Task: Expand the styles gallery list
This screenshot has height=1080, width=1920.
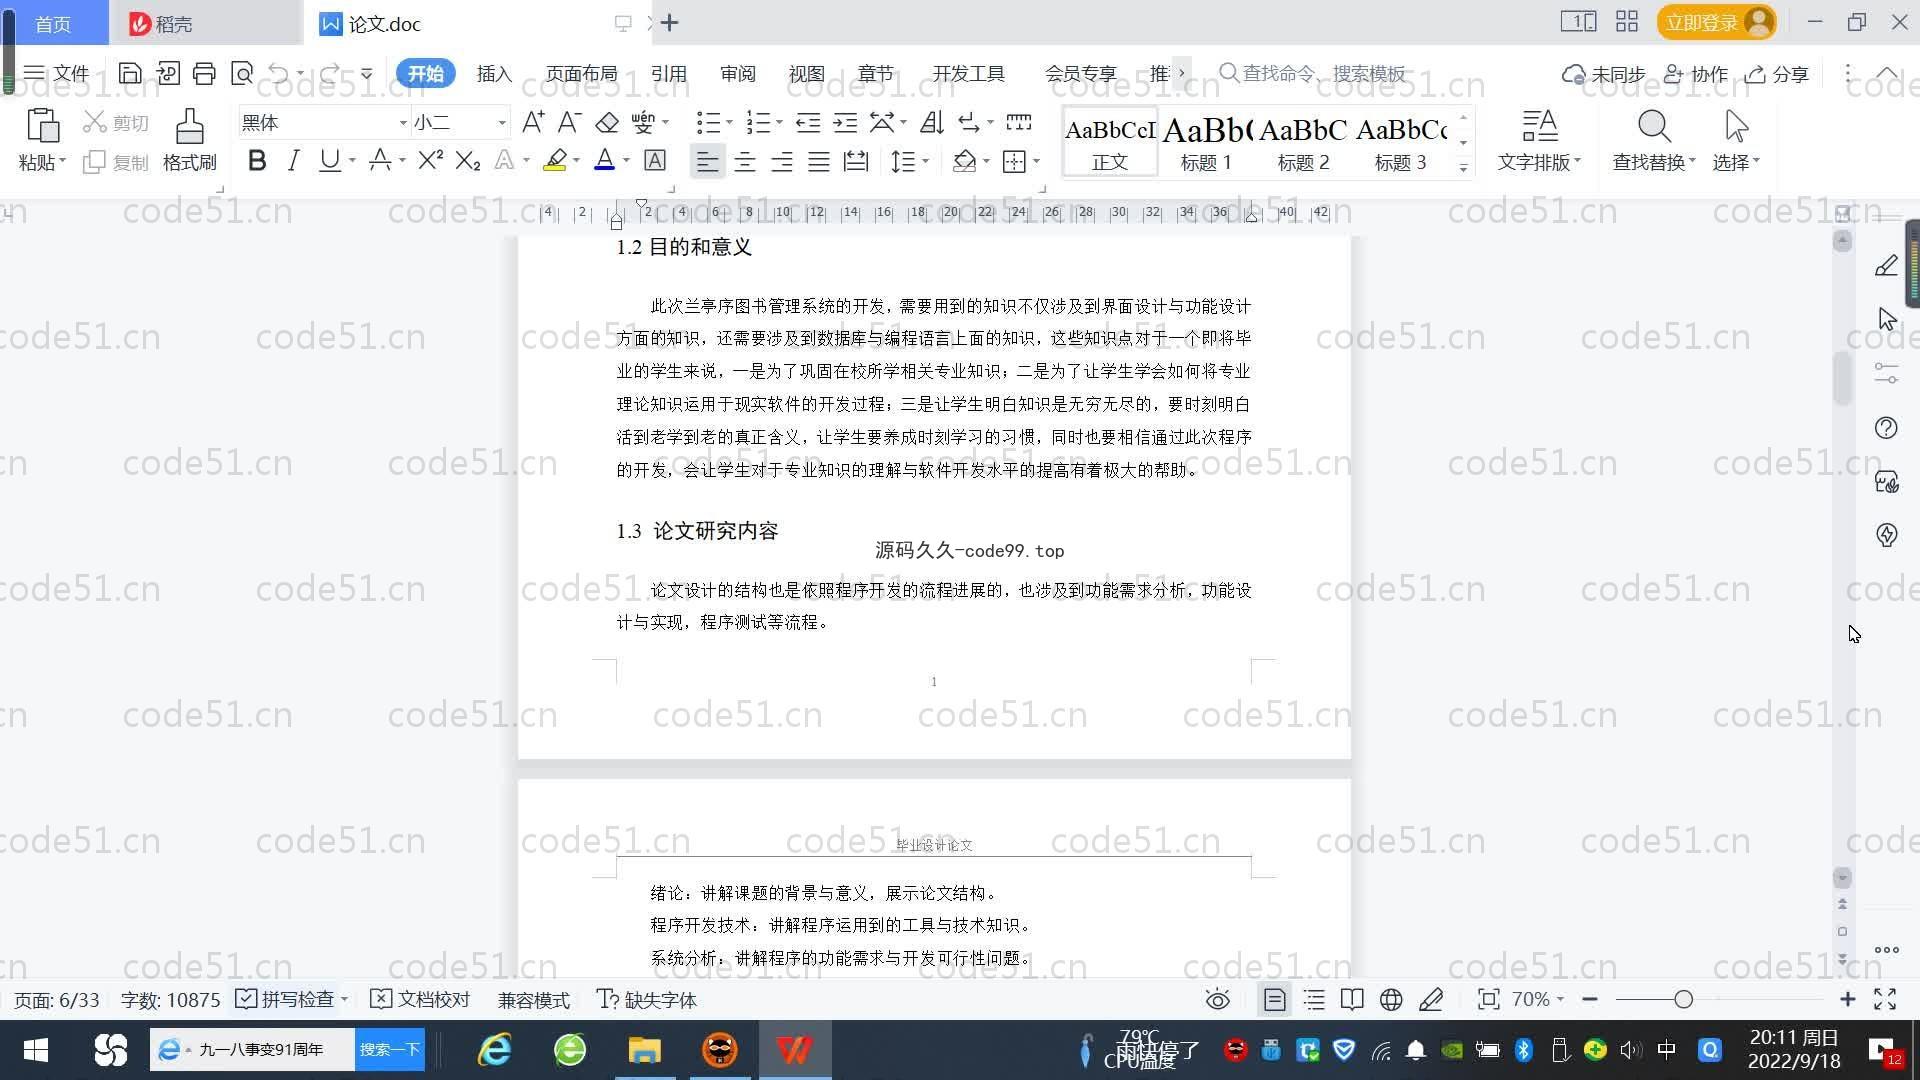Action: [1463, 167]
